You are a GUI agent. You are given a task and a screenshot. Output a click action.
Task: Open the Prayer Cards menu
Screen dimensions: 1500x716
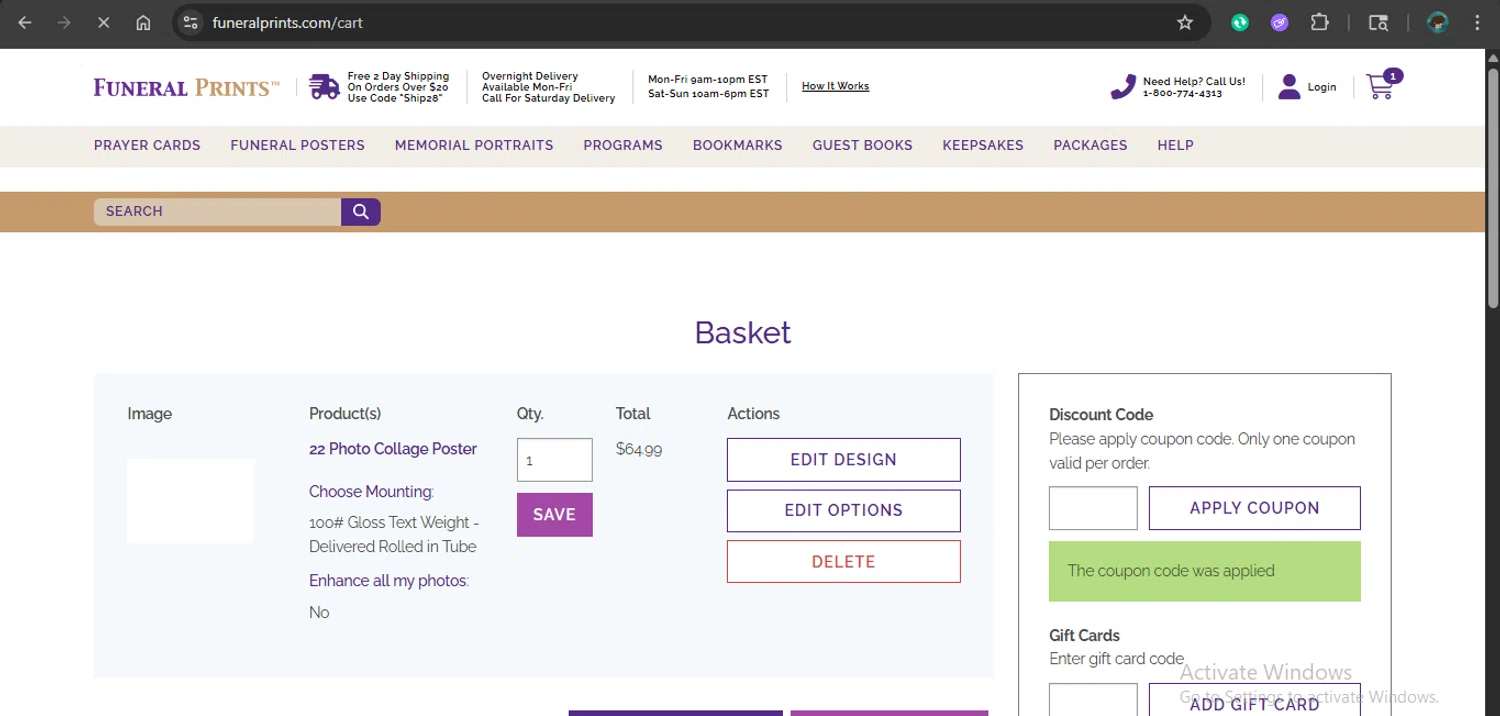[x=147, y=145]
